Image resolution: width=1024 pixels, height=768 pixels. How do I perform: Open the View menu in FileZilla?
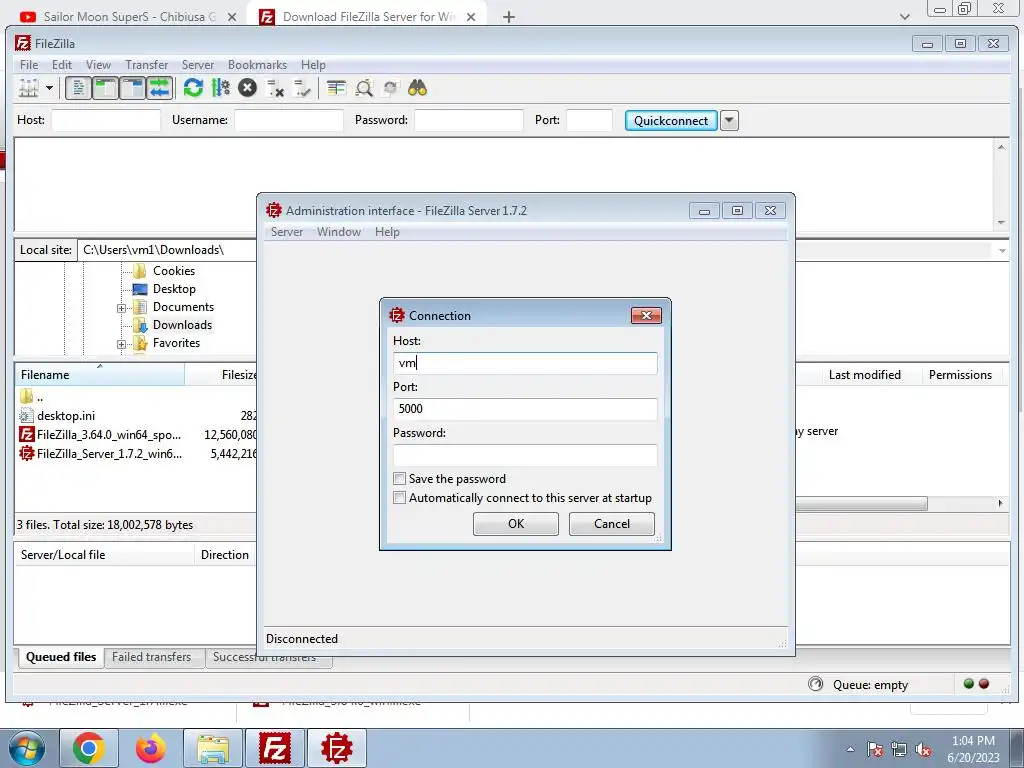click(x=99, y=65)
